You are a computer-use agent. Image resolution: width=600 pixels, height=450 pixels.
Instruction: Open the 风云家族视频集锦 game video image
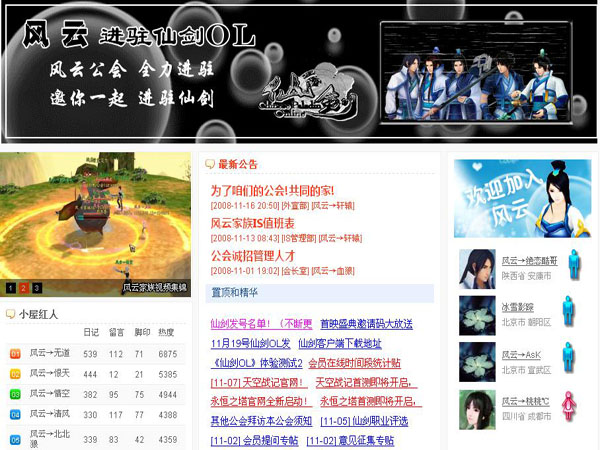95,224
